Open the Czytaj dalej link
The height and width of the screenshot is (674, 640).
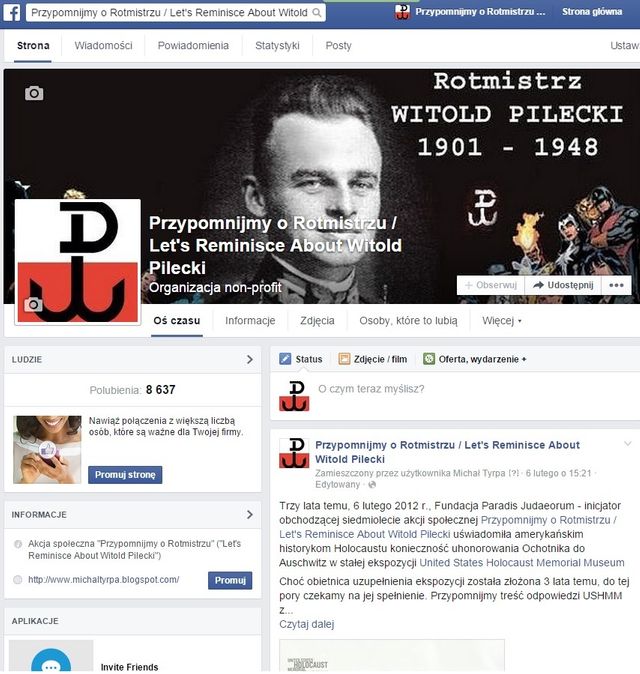pyautogui.click(x=306, y=624)
